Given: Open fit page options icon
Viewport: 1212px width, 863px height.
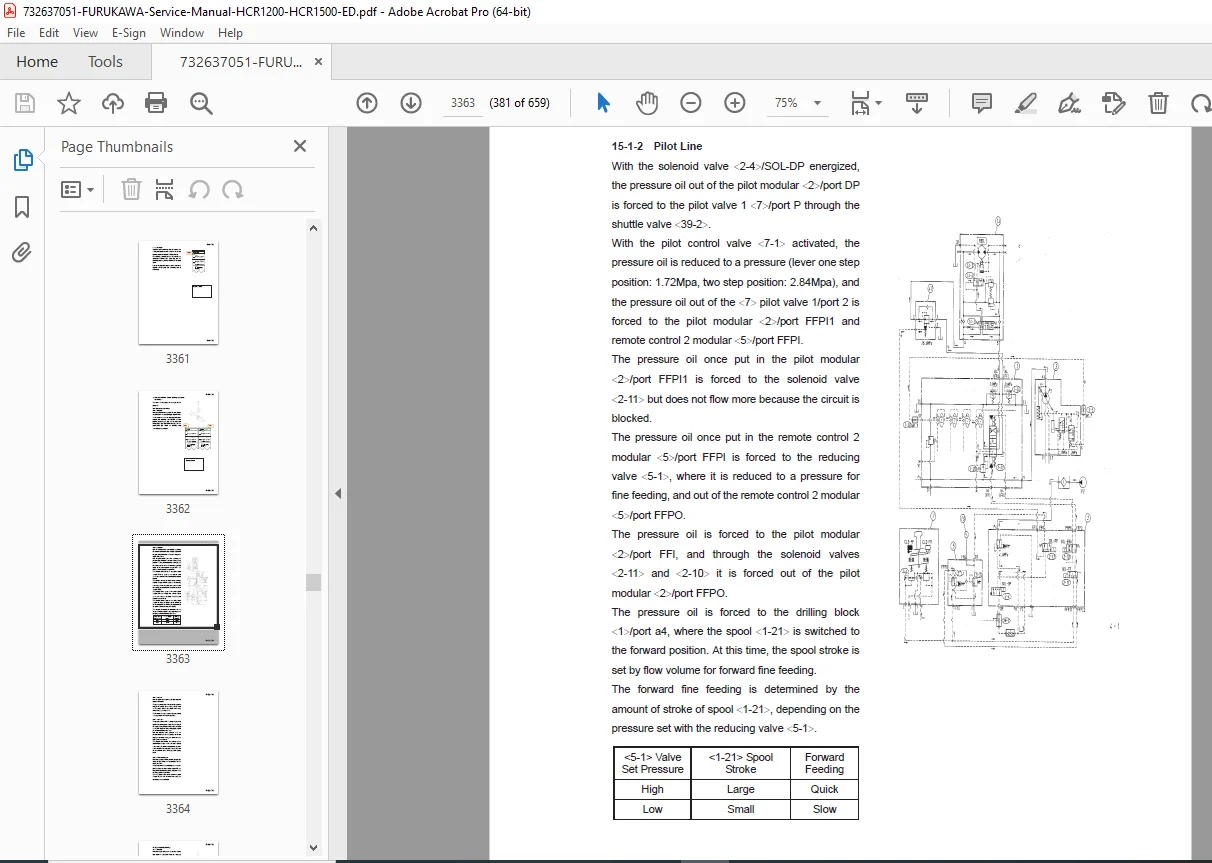Looking at the screenshot, I should [x=865, y=103].
